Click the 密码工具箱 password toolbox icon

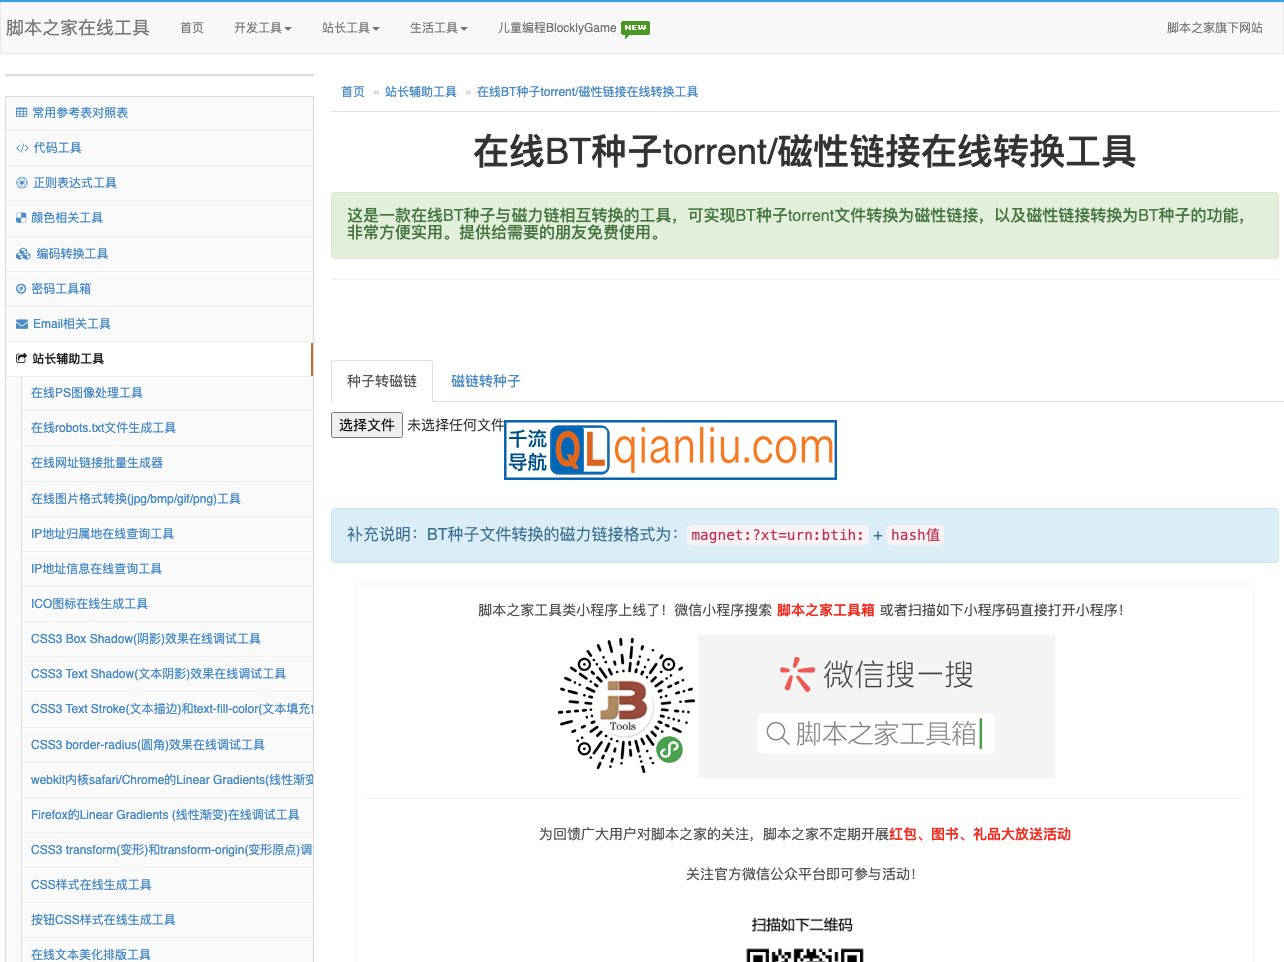(x=19, y=288)
